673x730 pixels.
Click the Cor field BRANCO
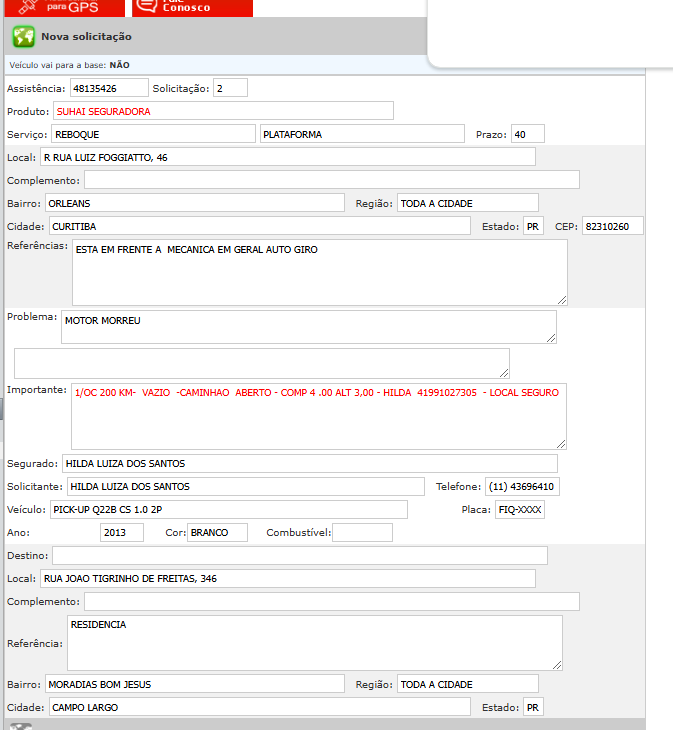pyautogui.click(x=217, y=532)
